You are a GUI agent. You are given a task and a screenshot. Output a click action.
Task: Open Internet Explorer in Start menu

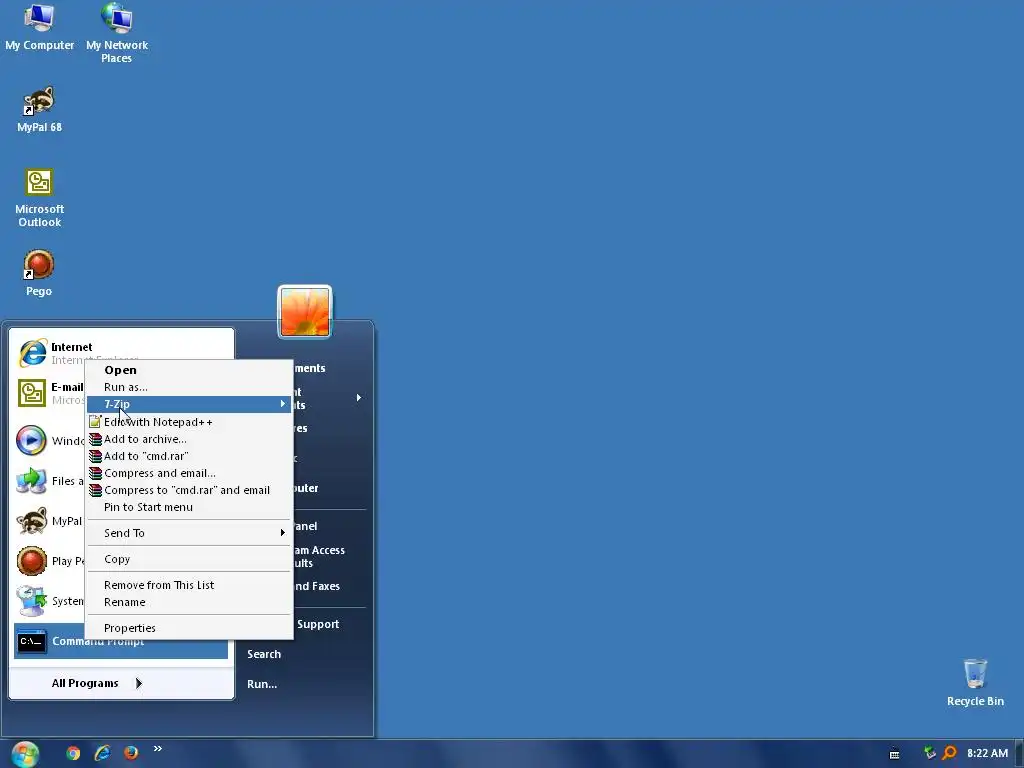33,353
